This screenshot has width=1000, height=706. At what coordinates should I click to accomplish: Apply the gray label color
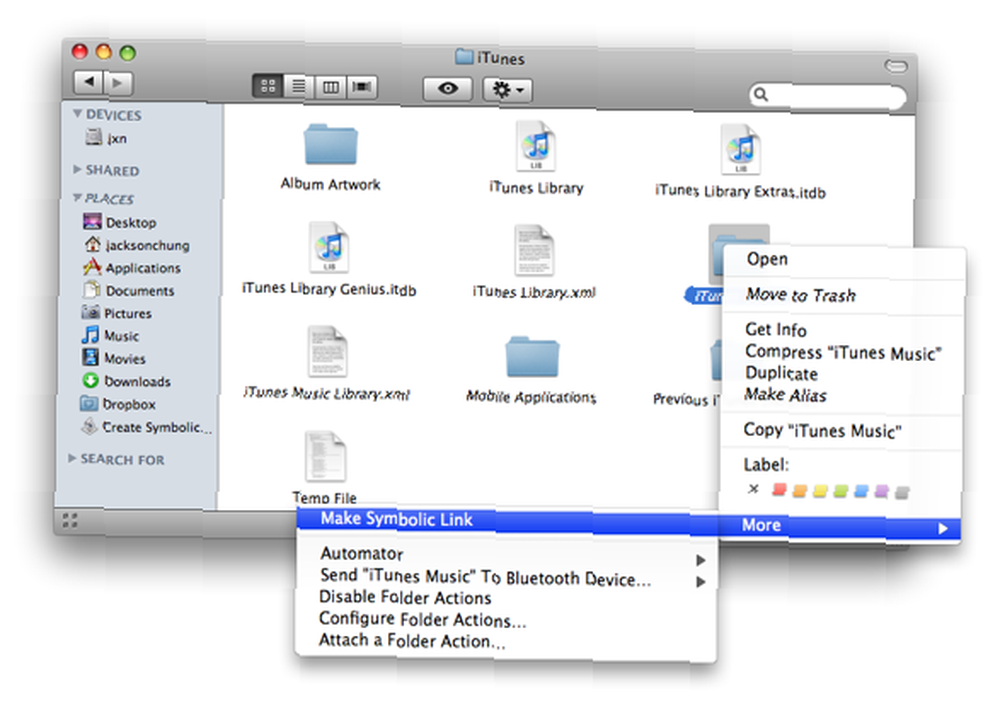pyautogui.click(x=902, y=493)
